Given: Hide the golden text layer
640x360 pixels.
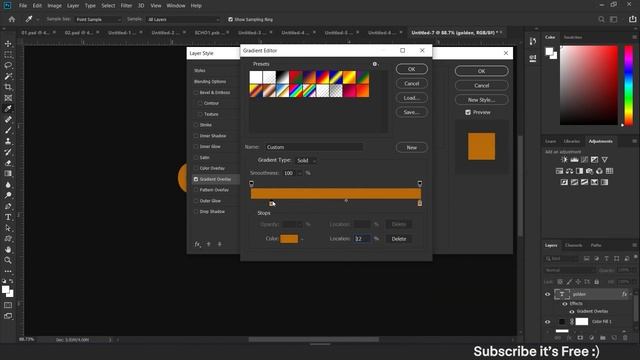Looking at the screenshot, I should tap(548, 294).
